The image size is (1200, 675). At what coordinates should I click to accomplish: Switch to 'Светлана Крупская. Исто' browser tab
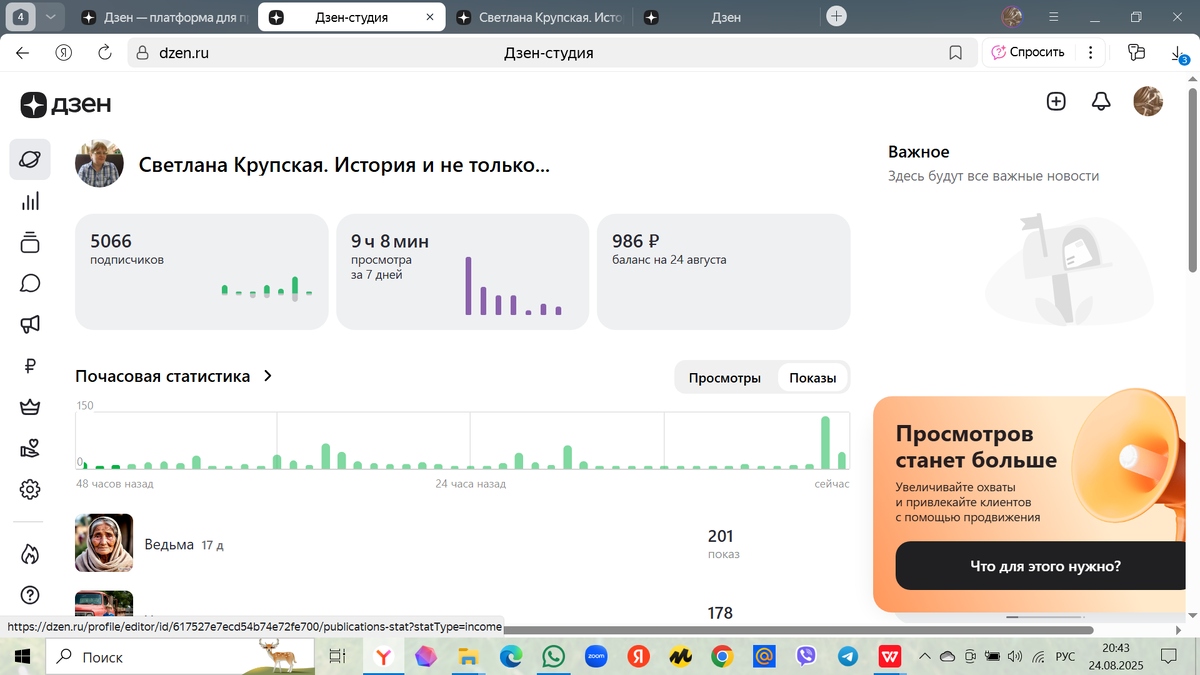[540, 17]
